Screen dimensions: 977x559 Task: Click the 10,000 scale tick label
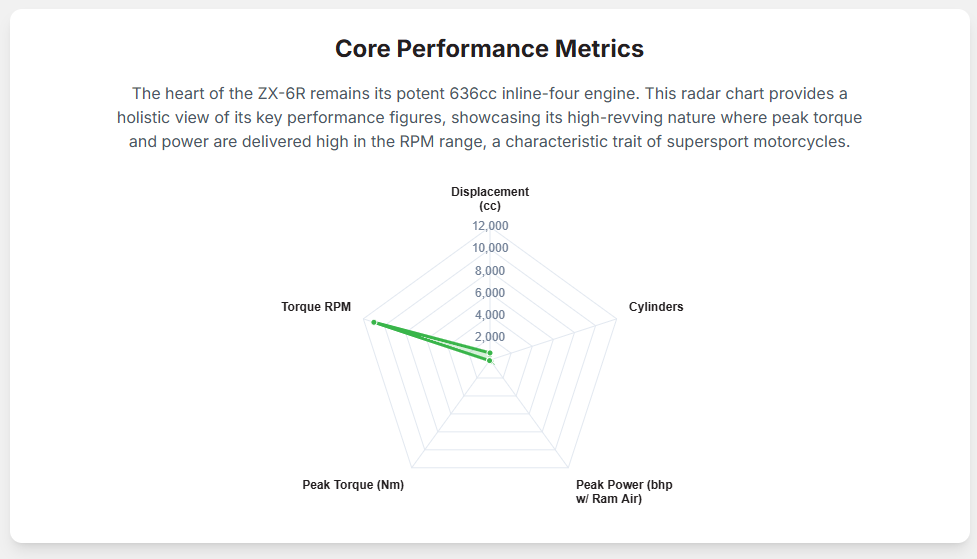490,248
